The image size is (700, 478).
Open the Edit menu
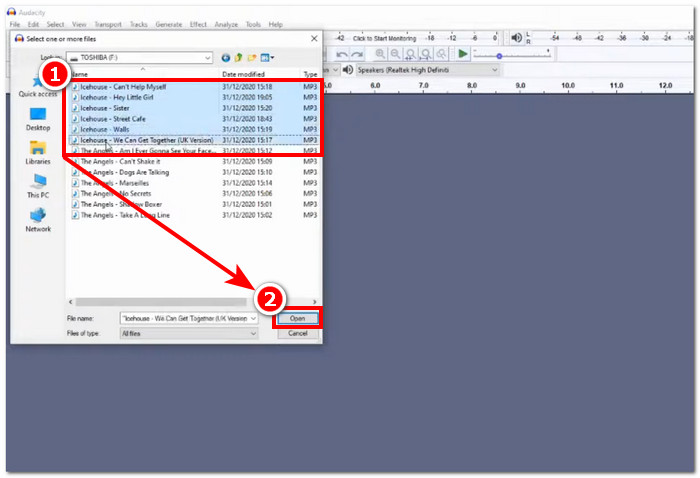[x=33, y=24]
